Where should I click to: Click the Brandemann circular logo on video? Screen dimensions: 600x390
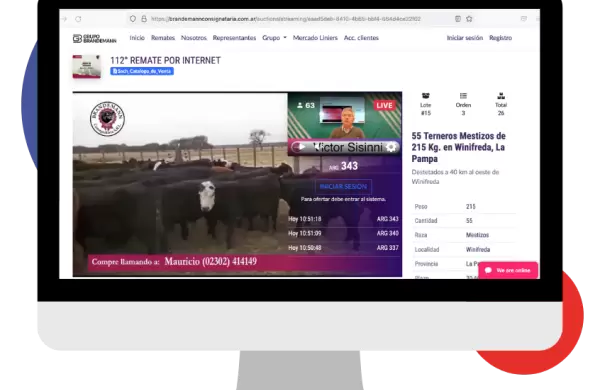pyautogui.click(x=107, y=119)
